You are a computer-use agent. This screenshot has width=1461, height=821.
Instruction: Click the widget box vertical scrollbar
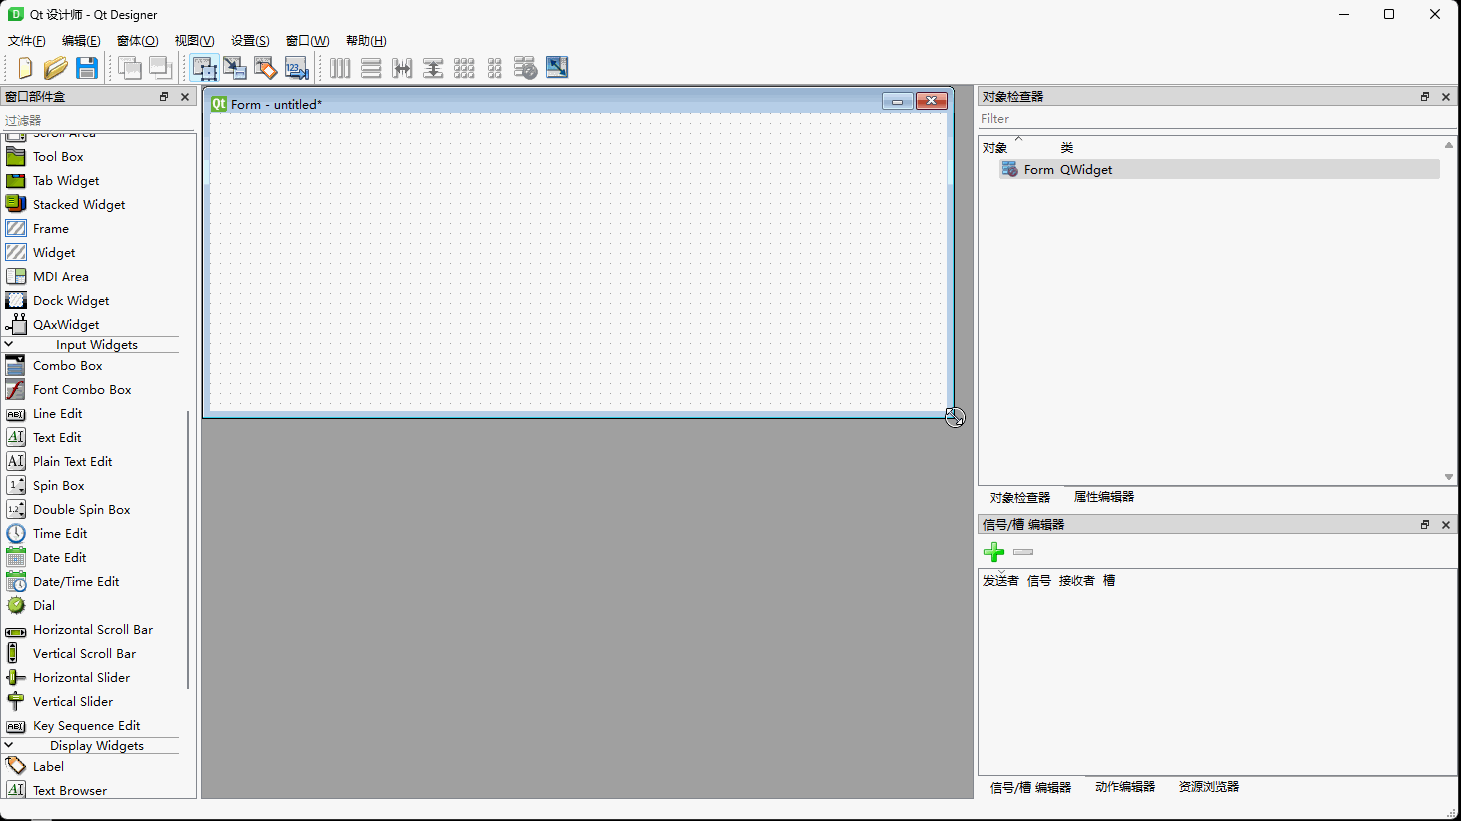click(188, 549)
